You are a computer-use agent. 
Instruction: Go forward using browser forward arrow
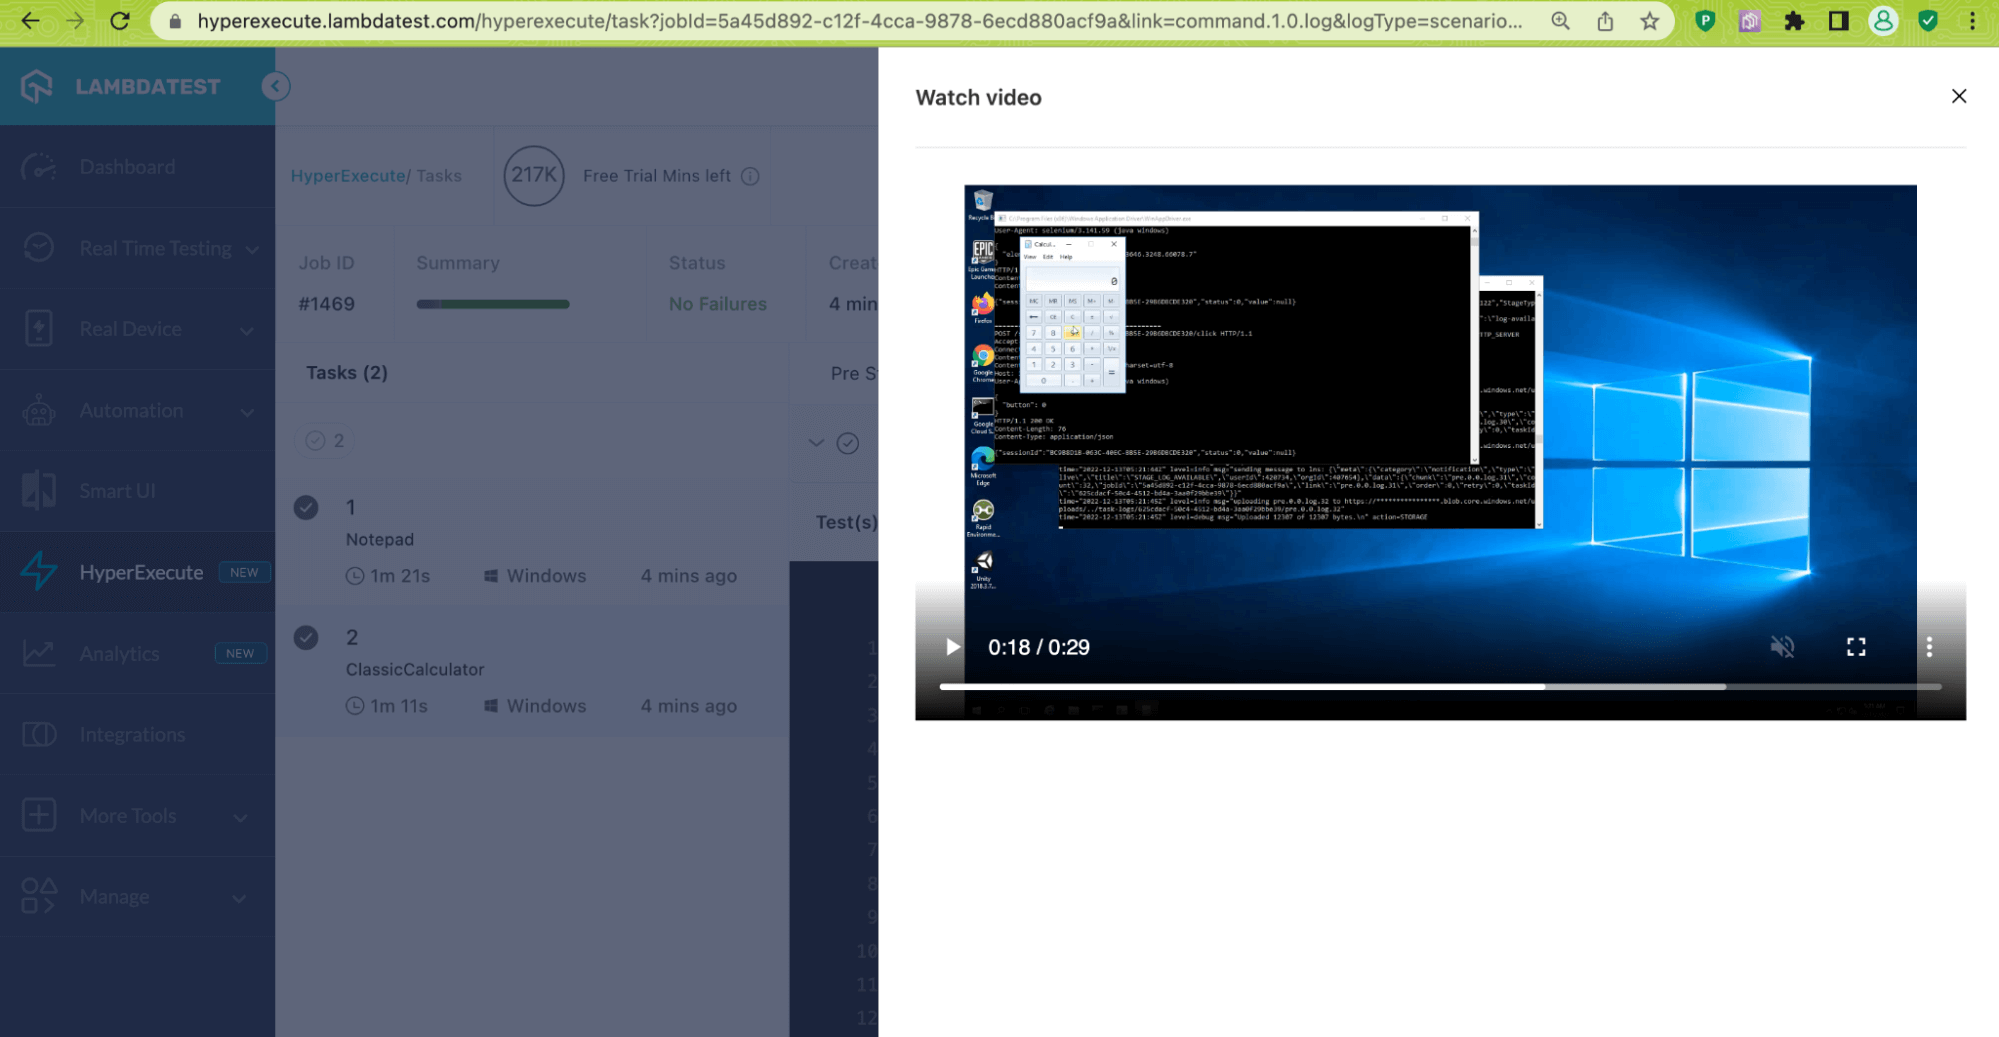coord(75,21)
